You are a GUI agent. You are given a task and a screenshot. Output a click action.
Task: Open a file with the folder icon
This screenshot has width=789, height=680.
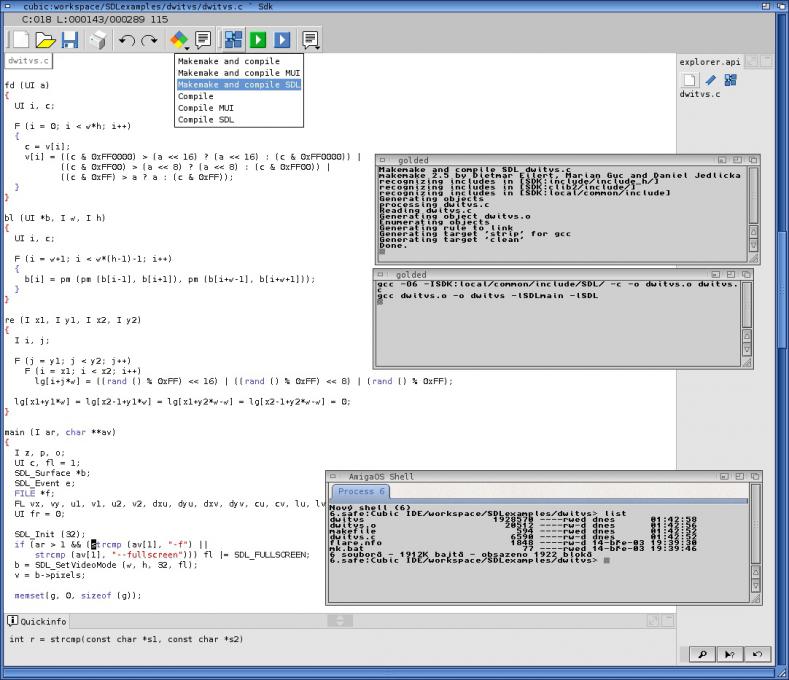pyautogui.click(x=45, y=40)
